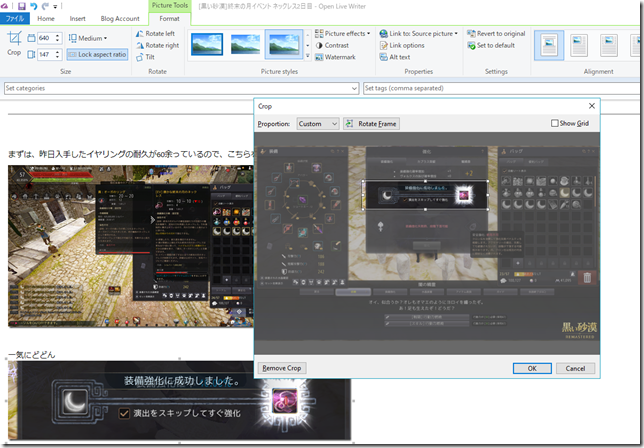Click the height input field 147
Image resolution: width=644 pixels, height=448 pixels.
(46, 54)
